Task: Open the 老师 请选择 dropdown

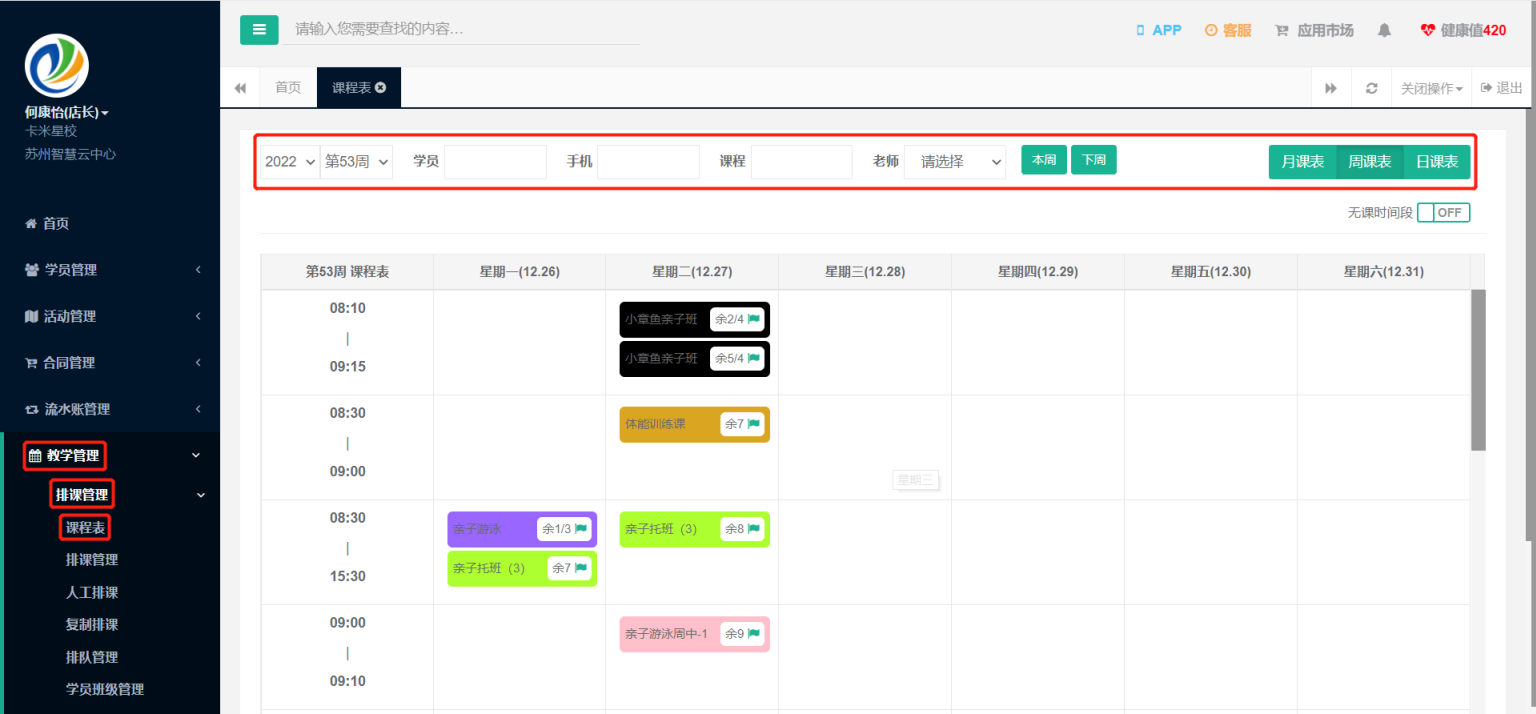Action: click(955, 162)
